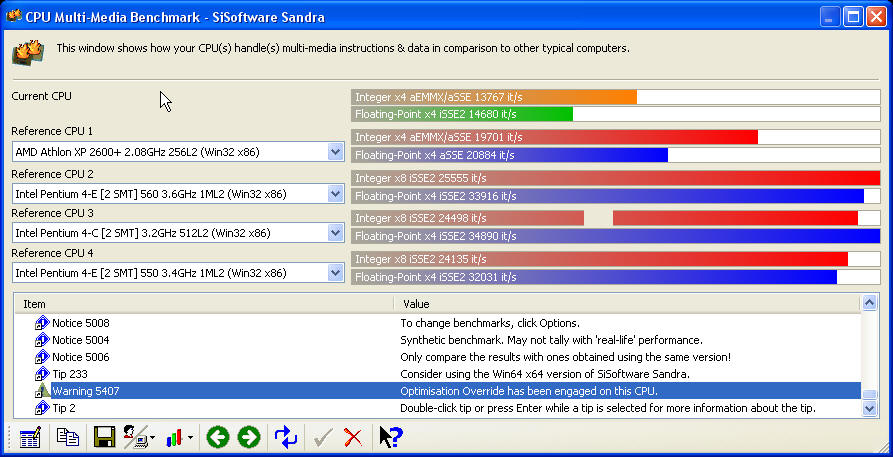Viewport: 893px width, 457px height.
Task: Select the Tip 233 row
Action: pos(437,374)
